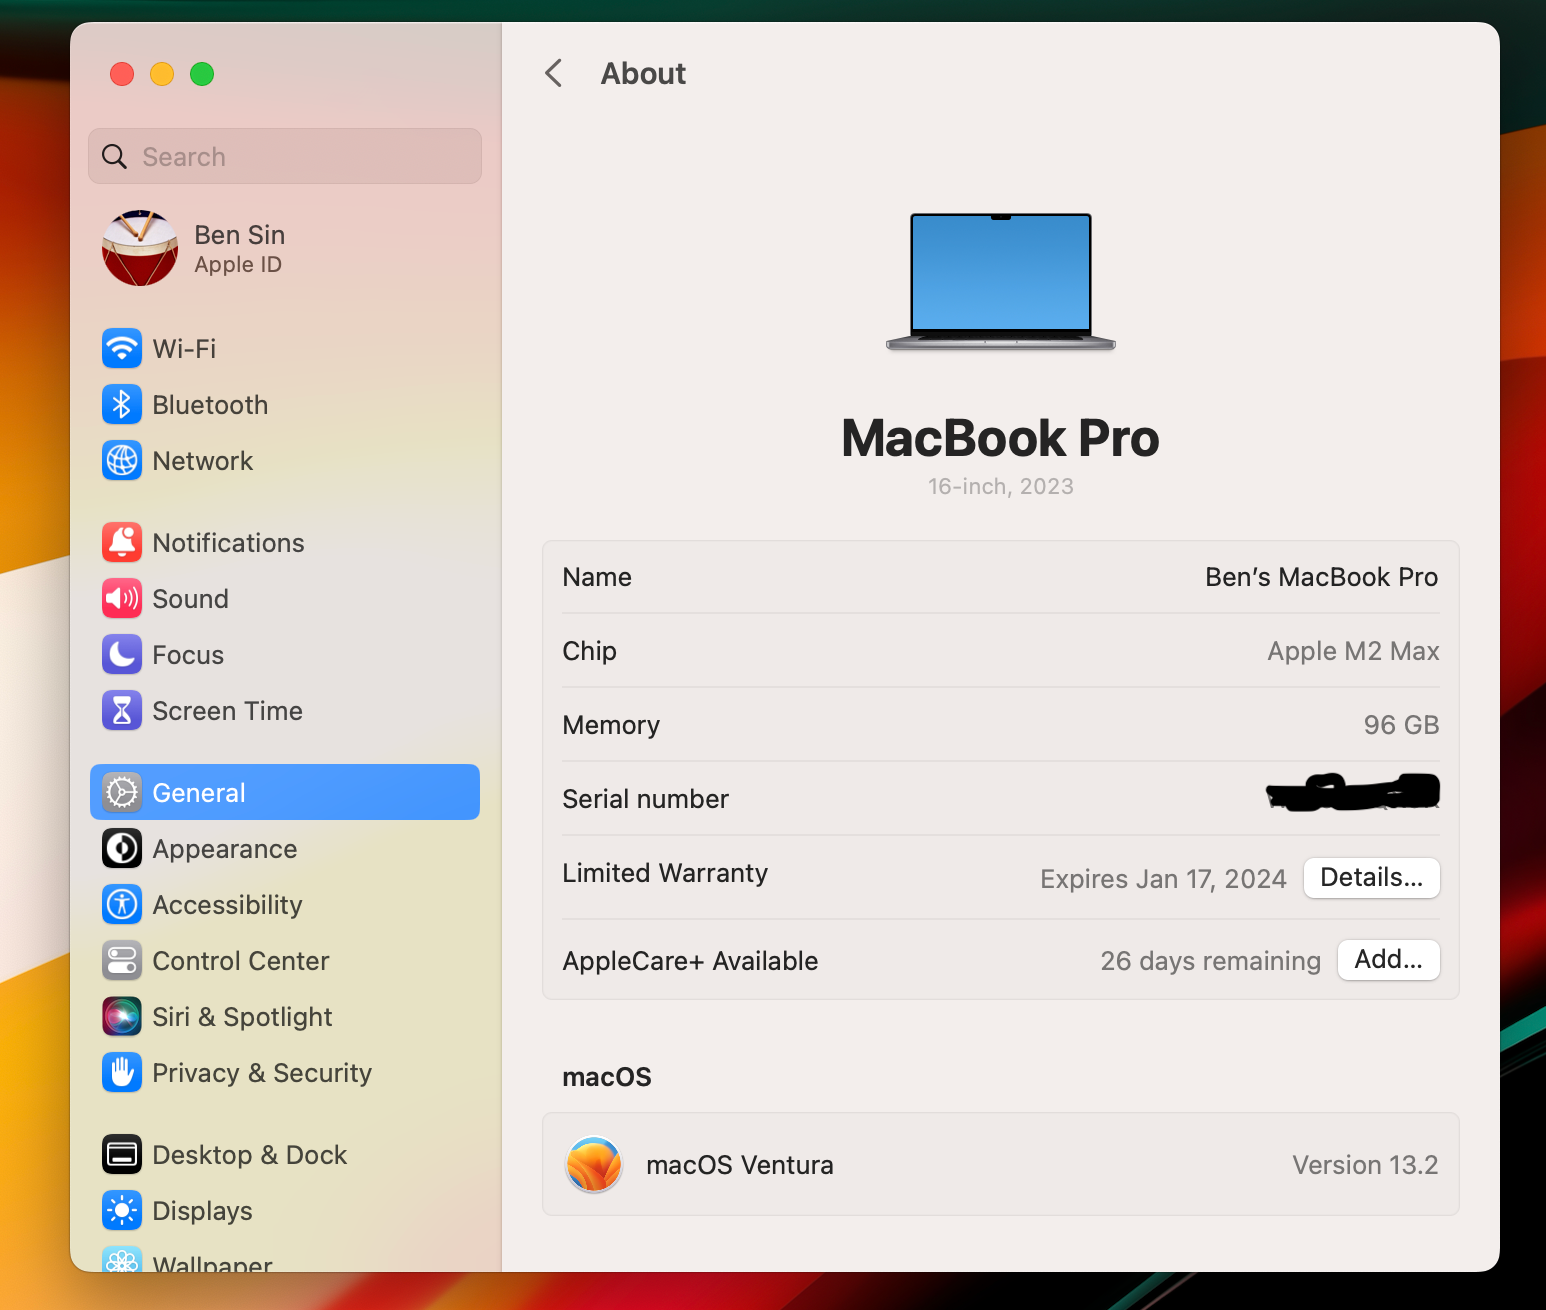1546x1310 pixels.
Task: Select the Version 13.2 text
Action: pos(1365,1165)
